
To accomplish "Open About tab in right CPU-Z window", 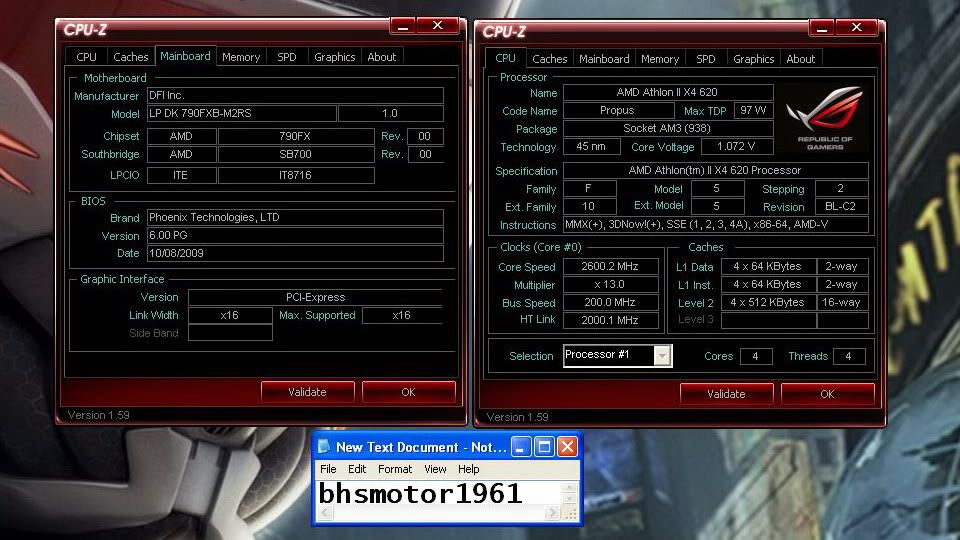I will pyautogui.click(x=800, y=59).
